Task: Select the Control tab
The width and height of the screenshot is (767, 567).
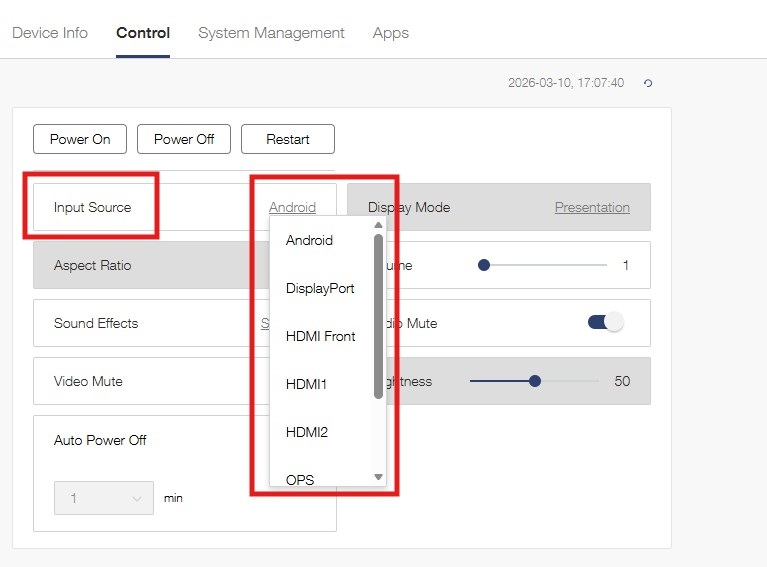Action: click(143, 33)
